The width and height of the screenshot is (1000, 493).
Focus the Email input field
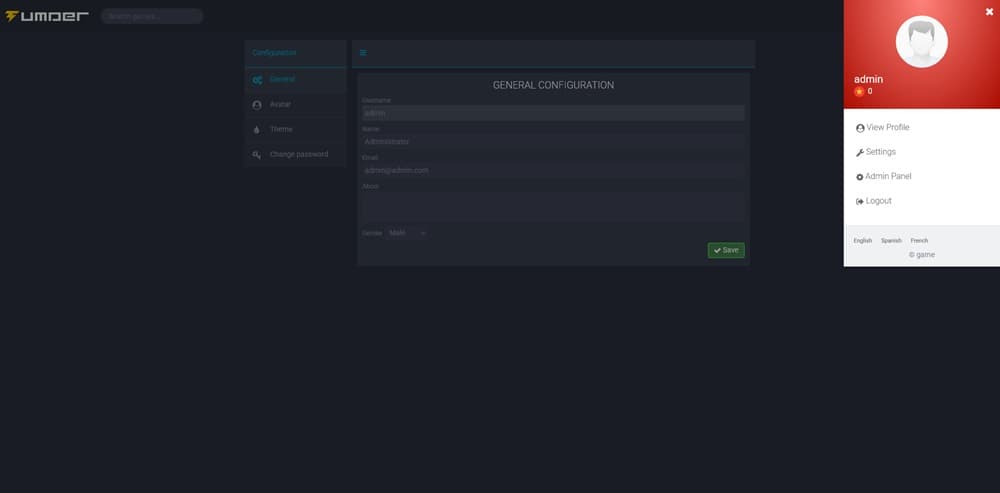(553, 170)
